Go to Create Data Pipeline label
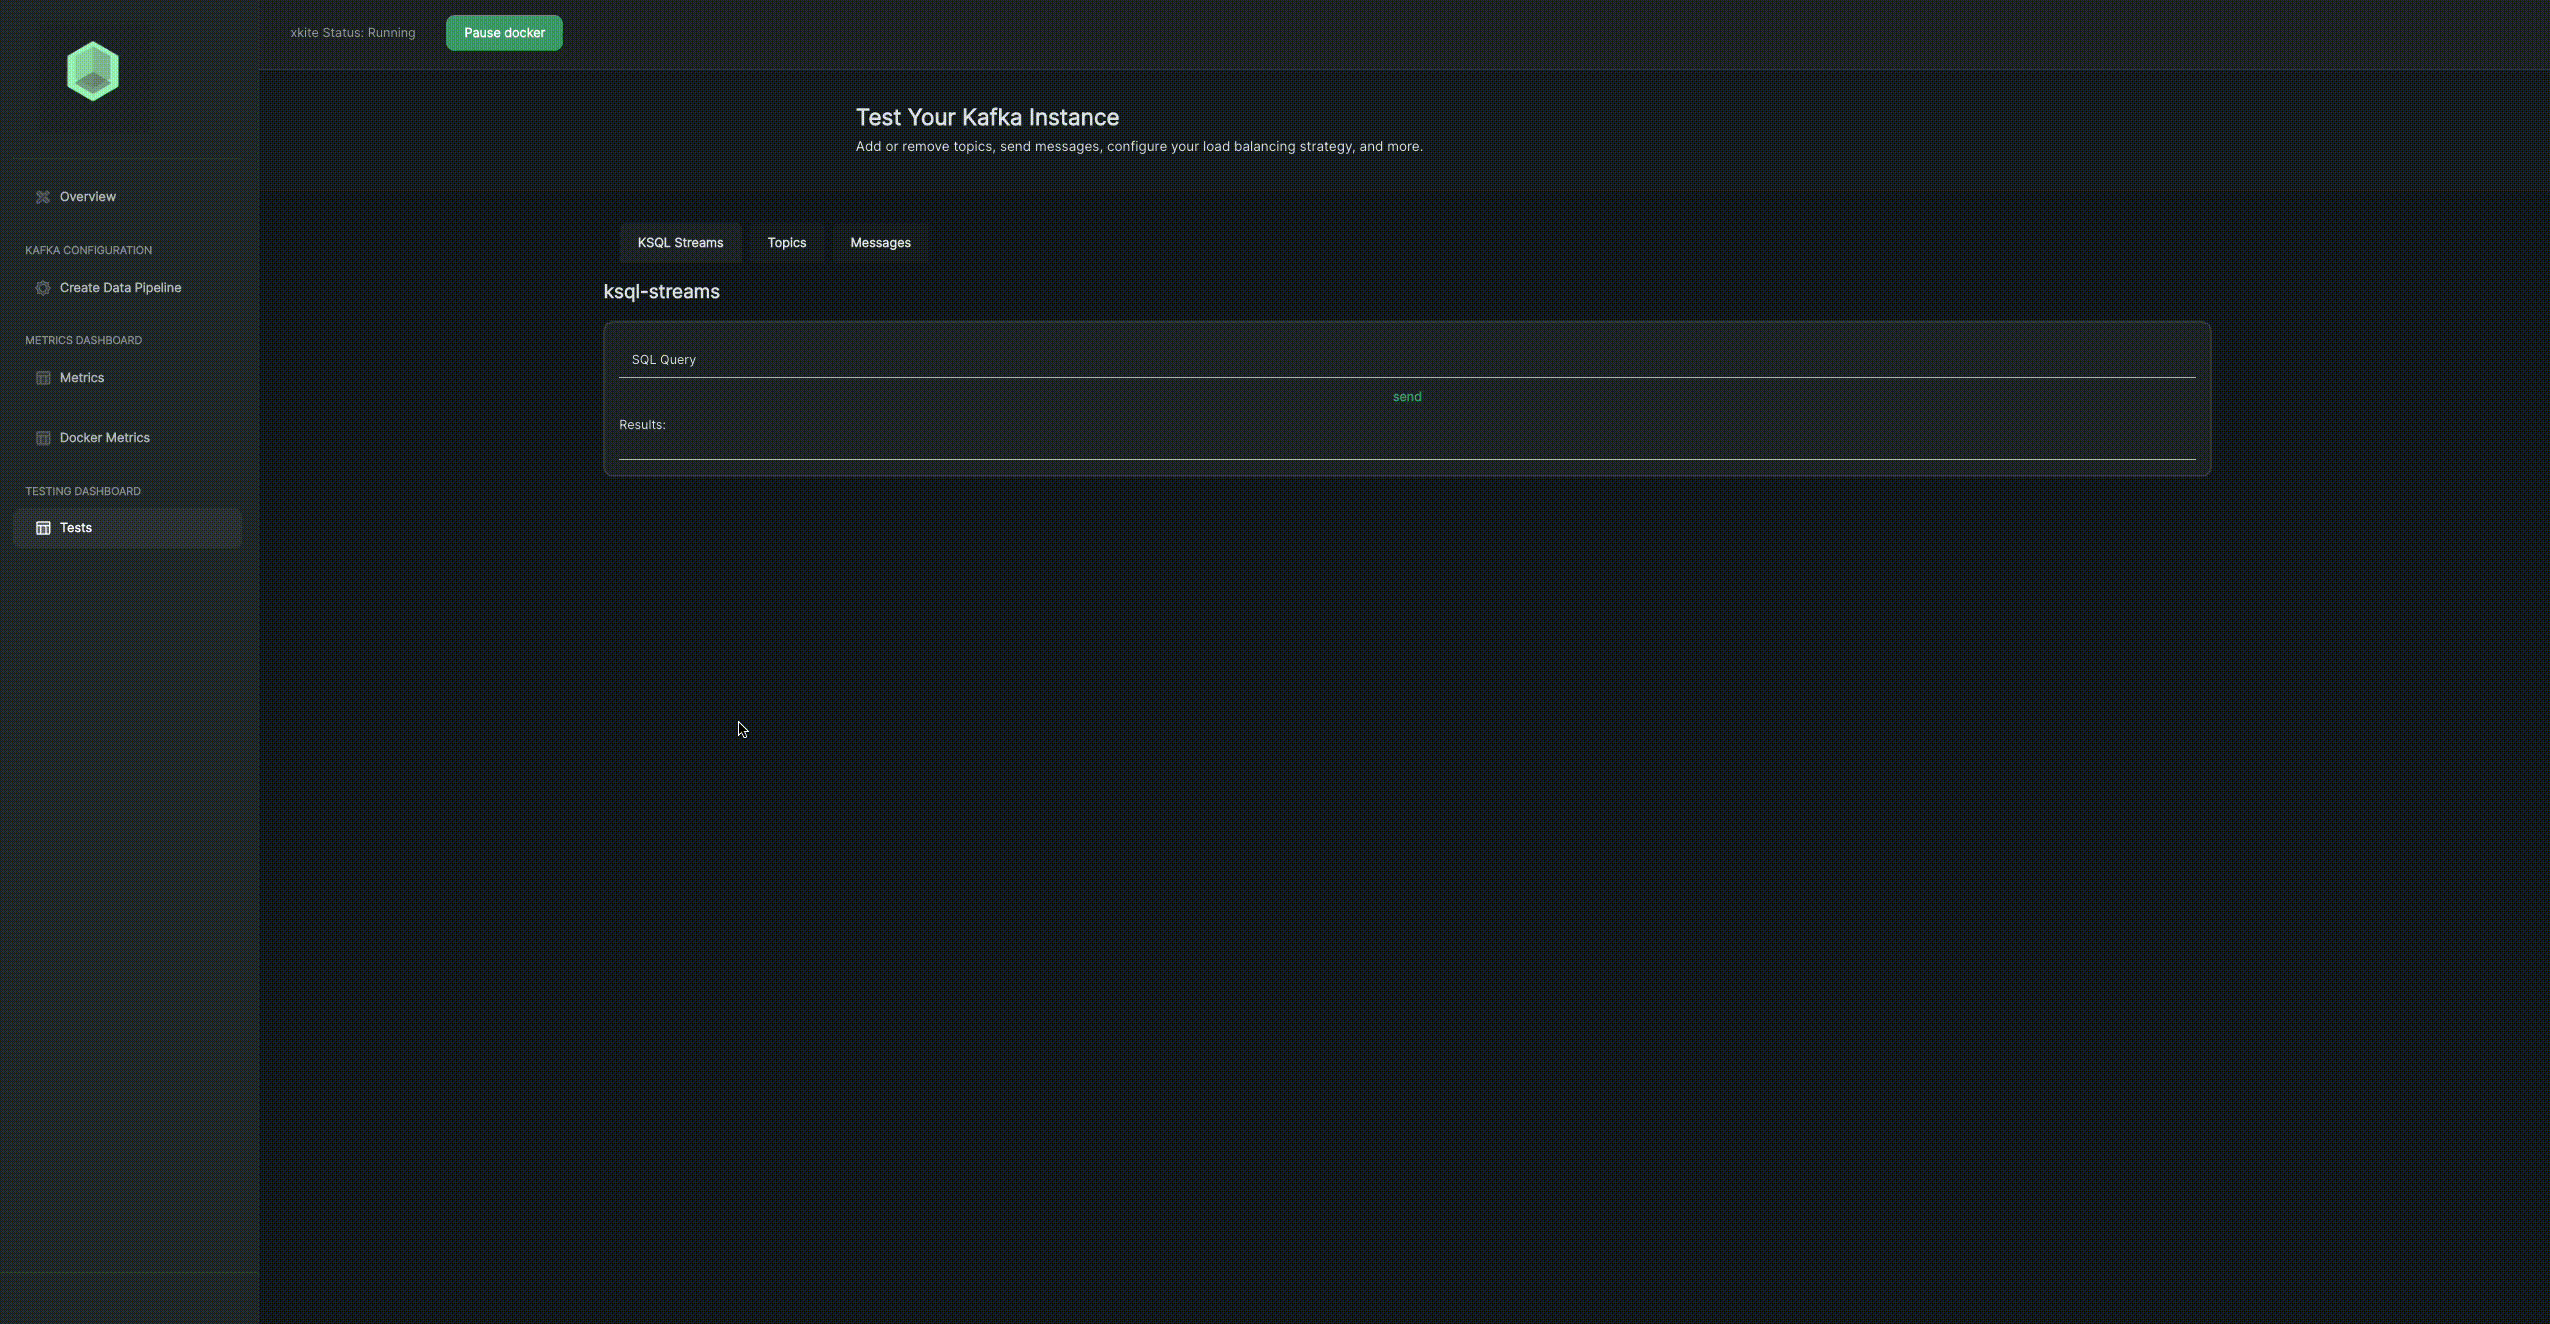The height and width of the screenshot is (1324, 2550). 120,288
